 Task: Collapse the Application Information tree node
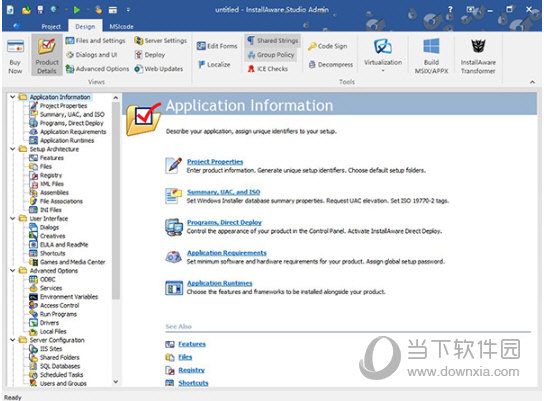tap(12, 97)
